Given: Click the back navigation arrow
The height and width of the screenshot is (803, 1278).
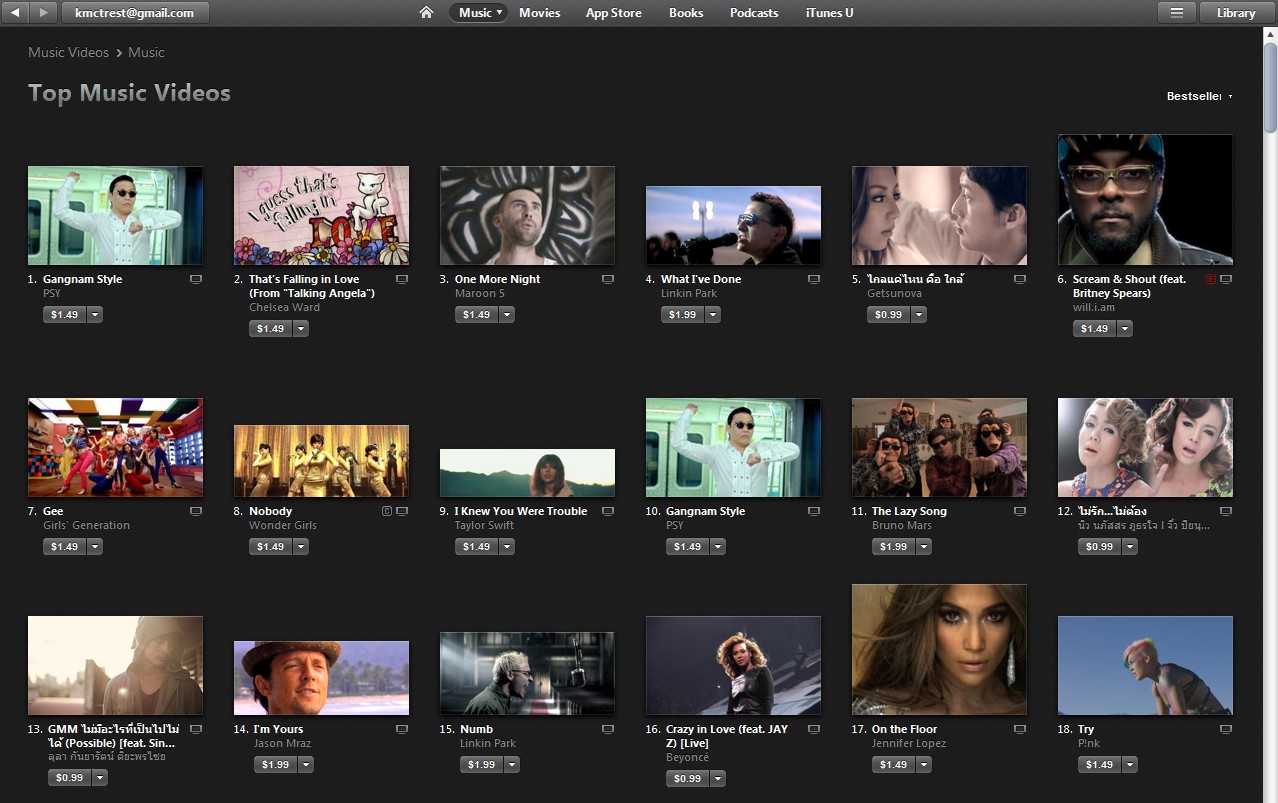Looking at the screenshot, I should (16, 13).
